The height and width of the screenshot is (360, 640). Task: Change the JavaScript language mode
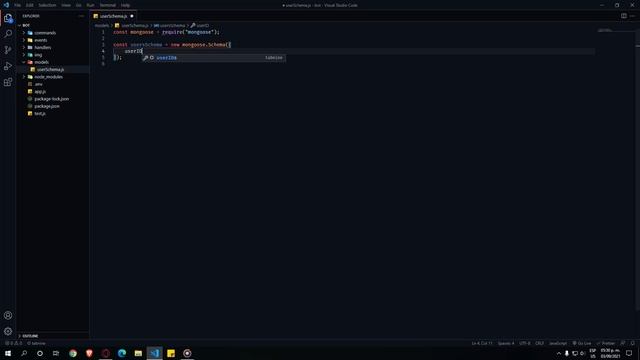[x=558, y=343]
